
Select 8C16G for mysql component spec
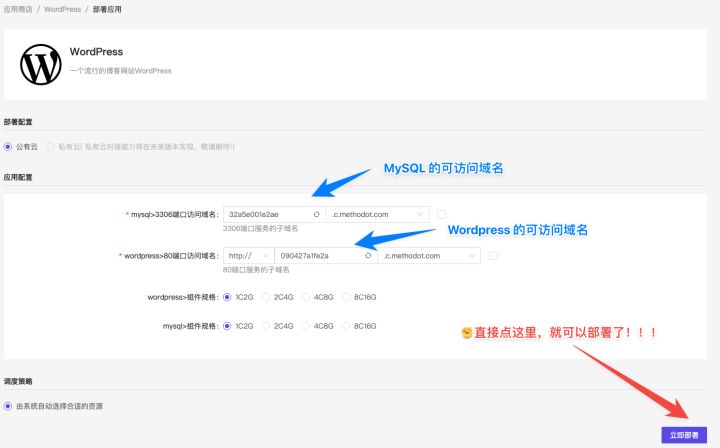346,326
